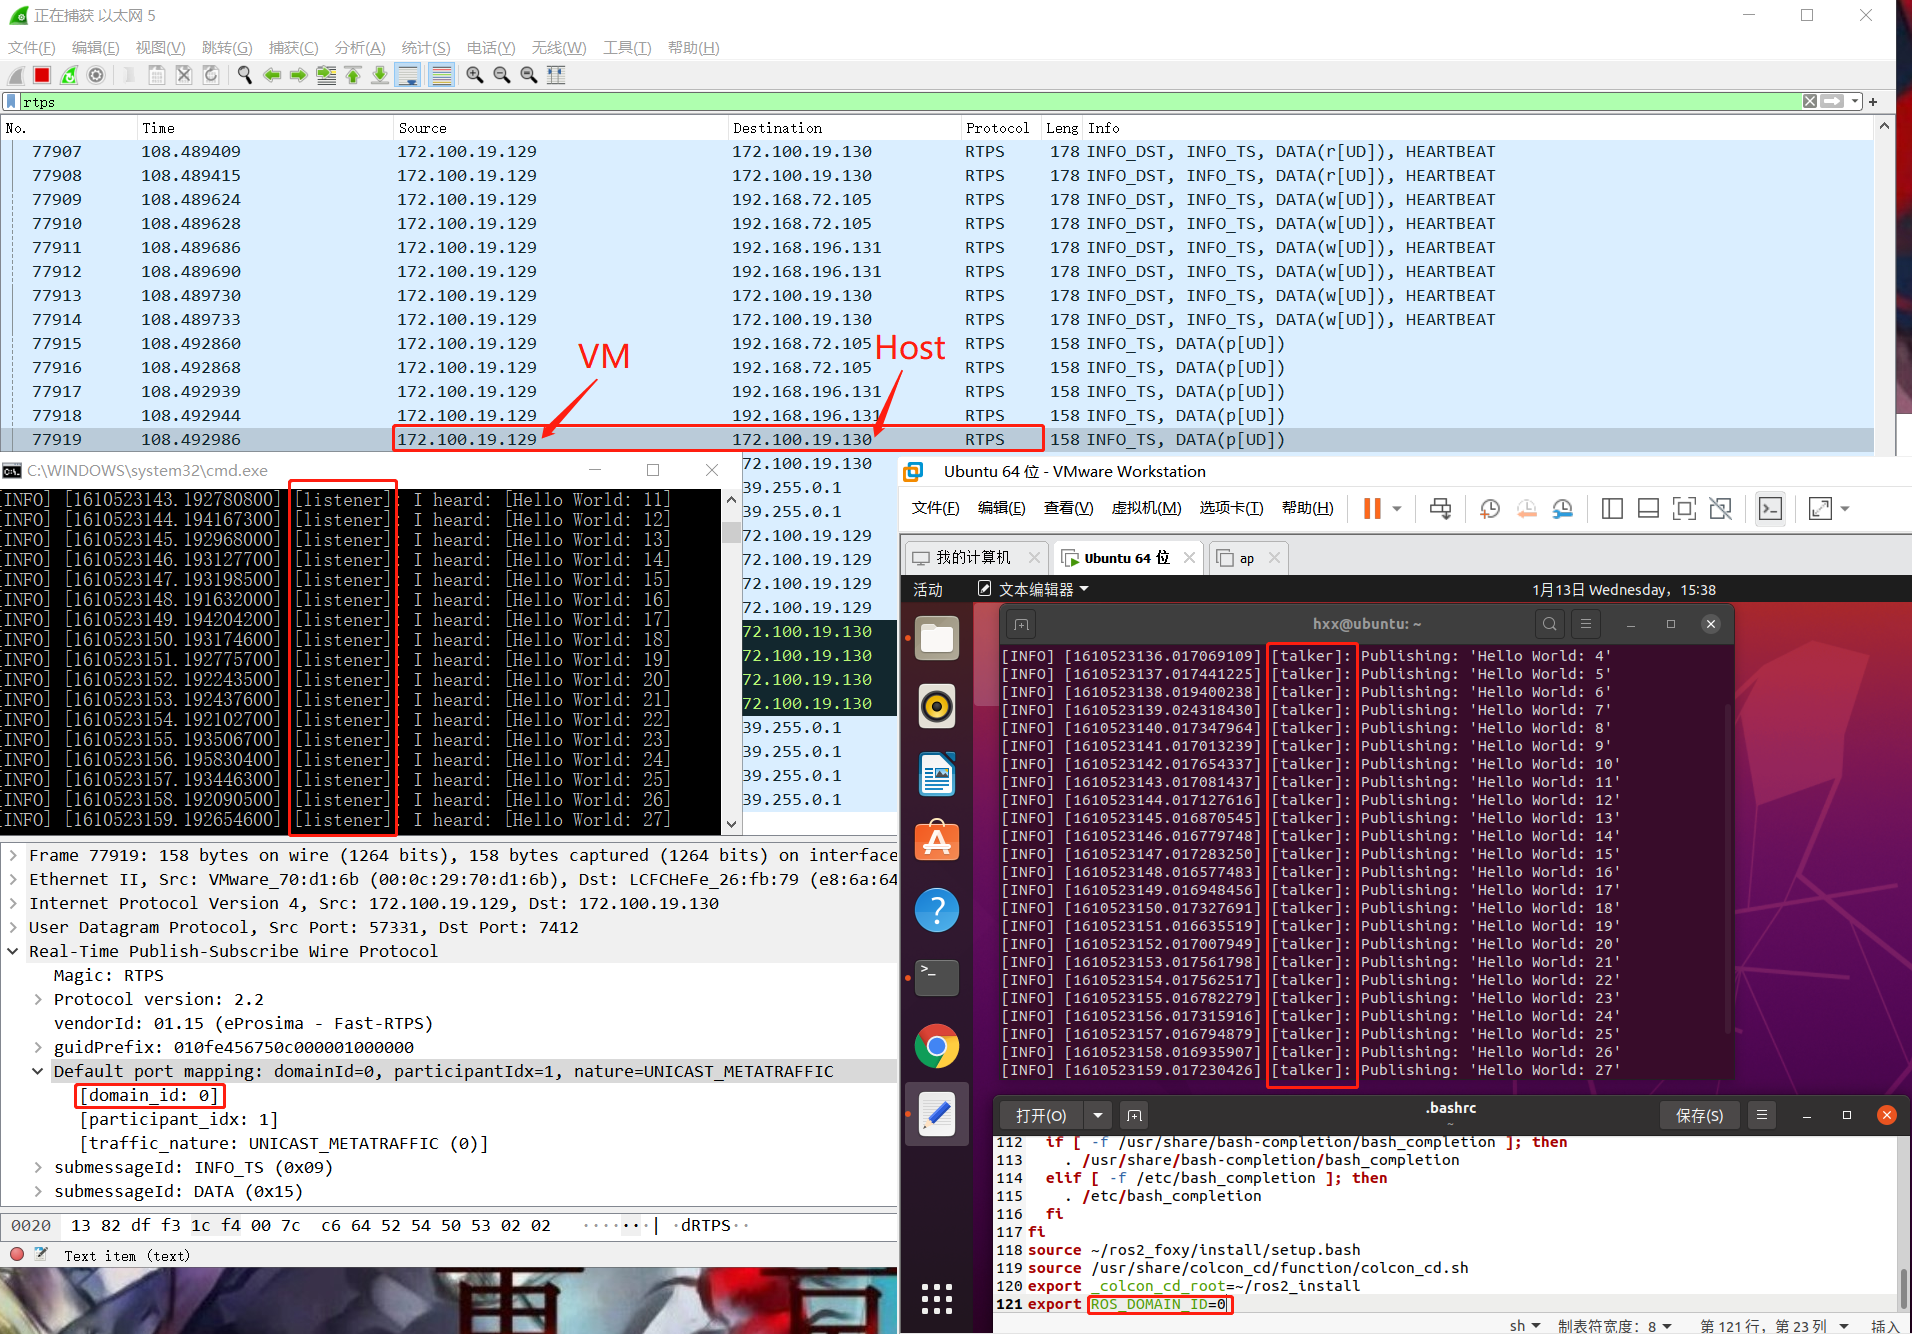The height and width of the screenshot is (1334, 1912).
Task: Open the find packet tool
Action: pos(244,74)
